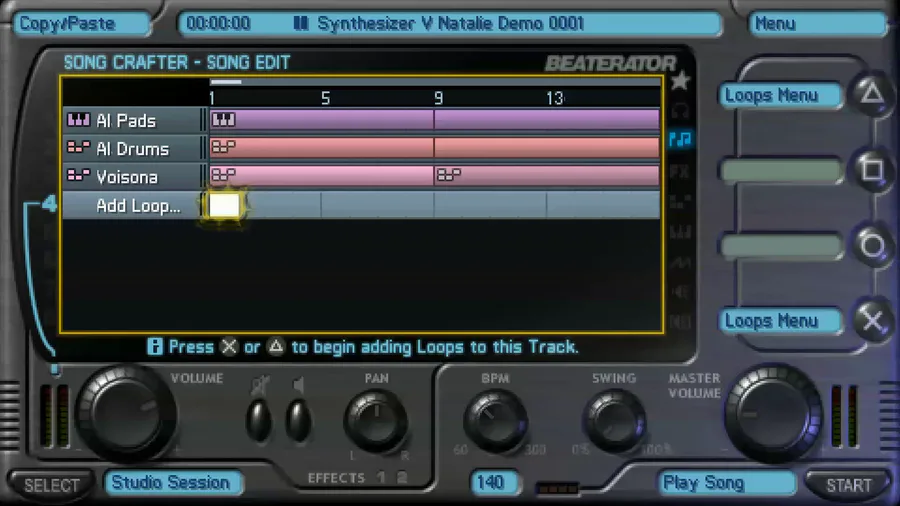Click the keyboard icon beside AI Pads

79,120
